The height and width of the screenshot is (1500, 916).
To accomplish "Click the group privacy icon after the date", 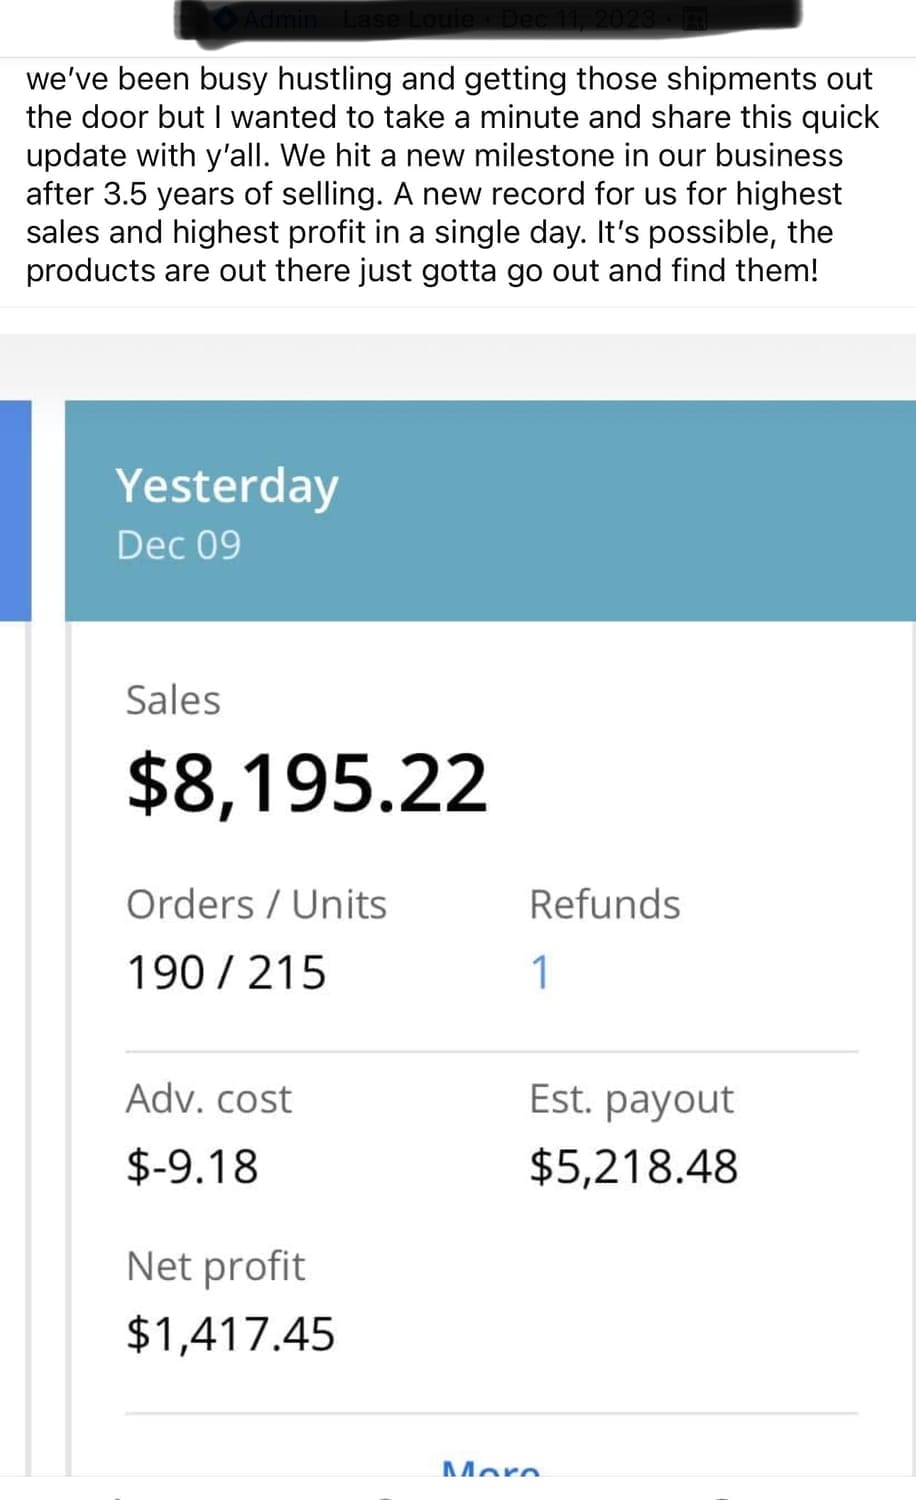I will [692, 19].
